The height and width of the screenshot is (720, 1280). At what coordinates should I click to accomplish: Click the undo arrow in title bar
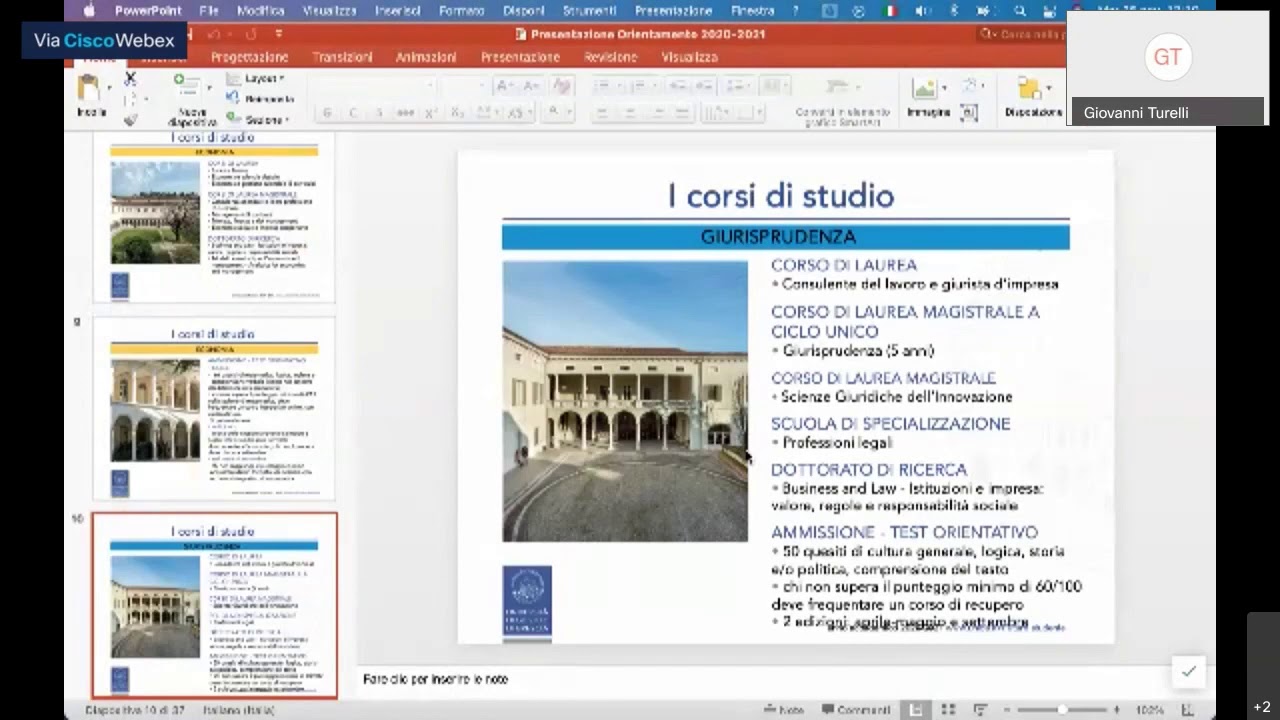click(213, 34)
